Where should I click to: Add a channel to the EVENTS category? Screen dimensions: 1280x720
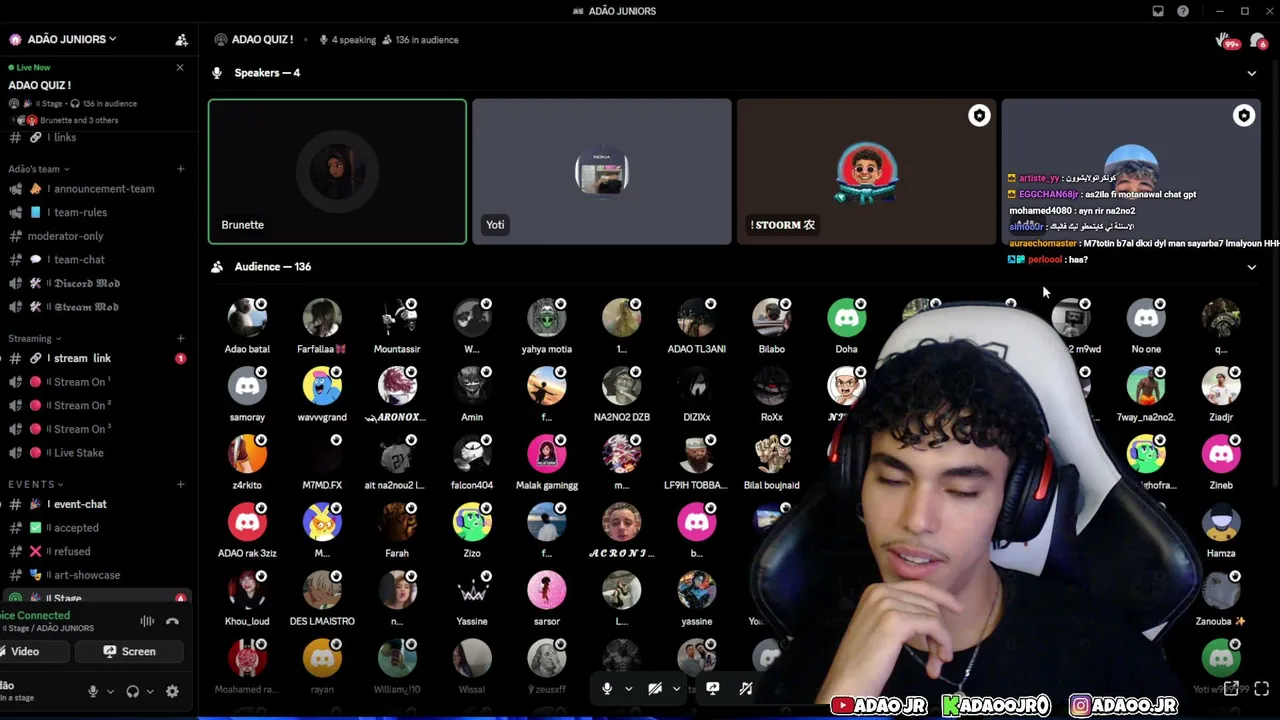pyautogui.click(x=181, y=485)
